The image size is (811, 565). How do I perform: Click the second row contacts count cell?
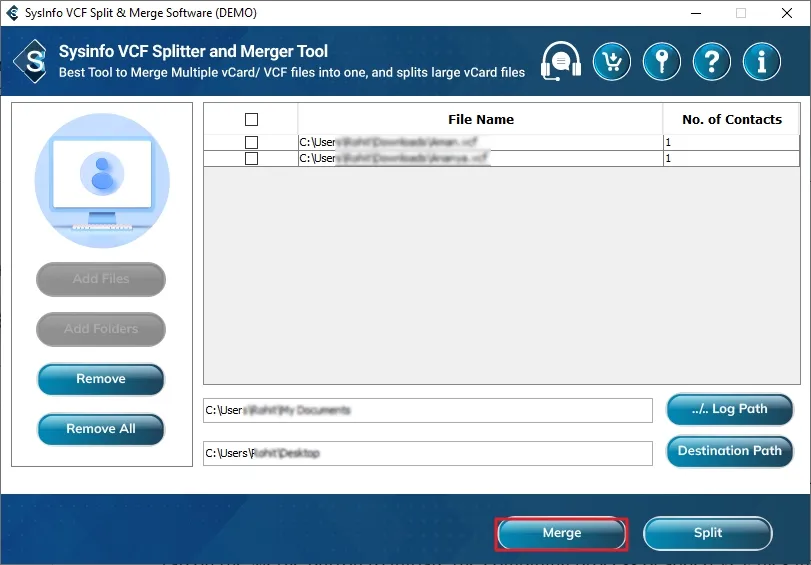731,158
